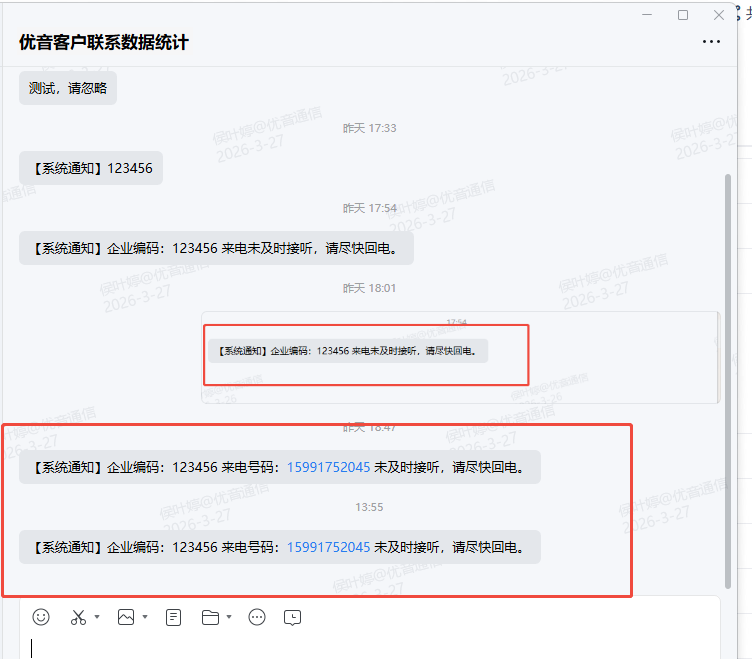Expand the folder options dropdown arrow

pyautogui.click(x=229, y=617)
